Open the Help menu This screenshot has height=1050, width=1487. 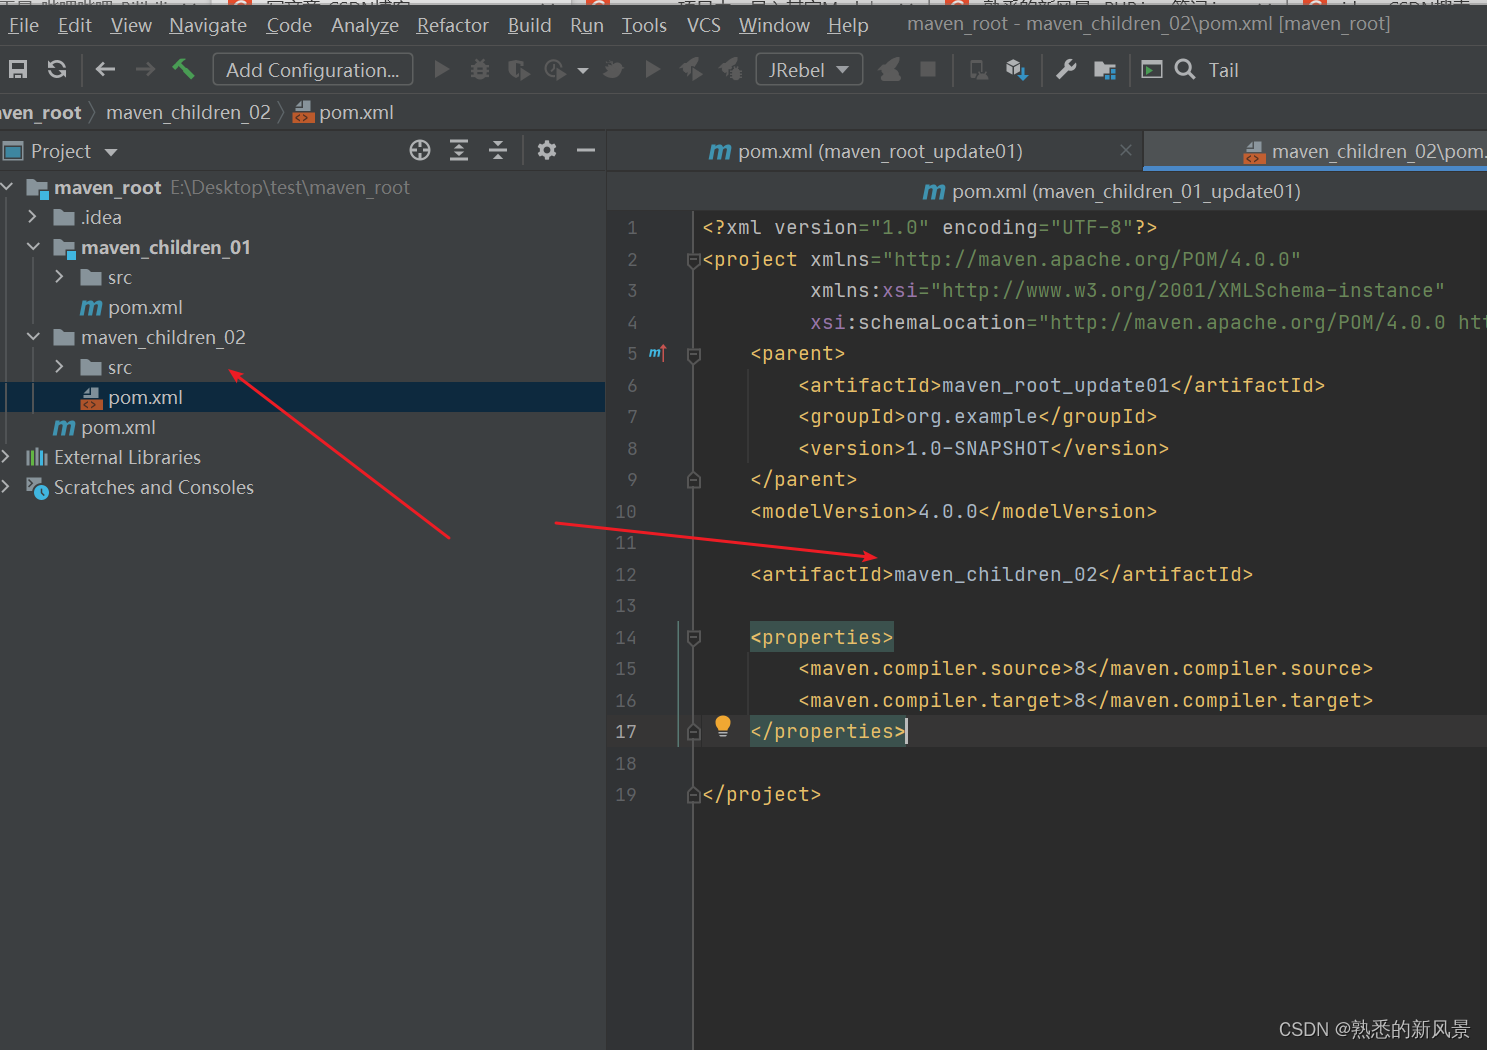click(x=848, y=25)
